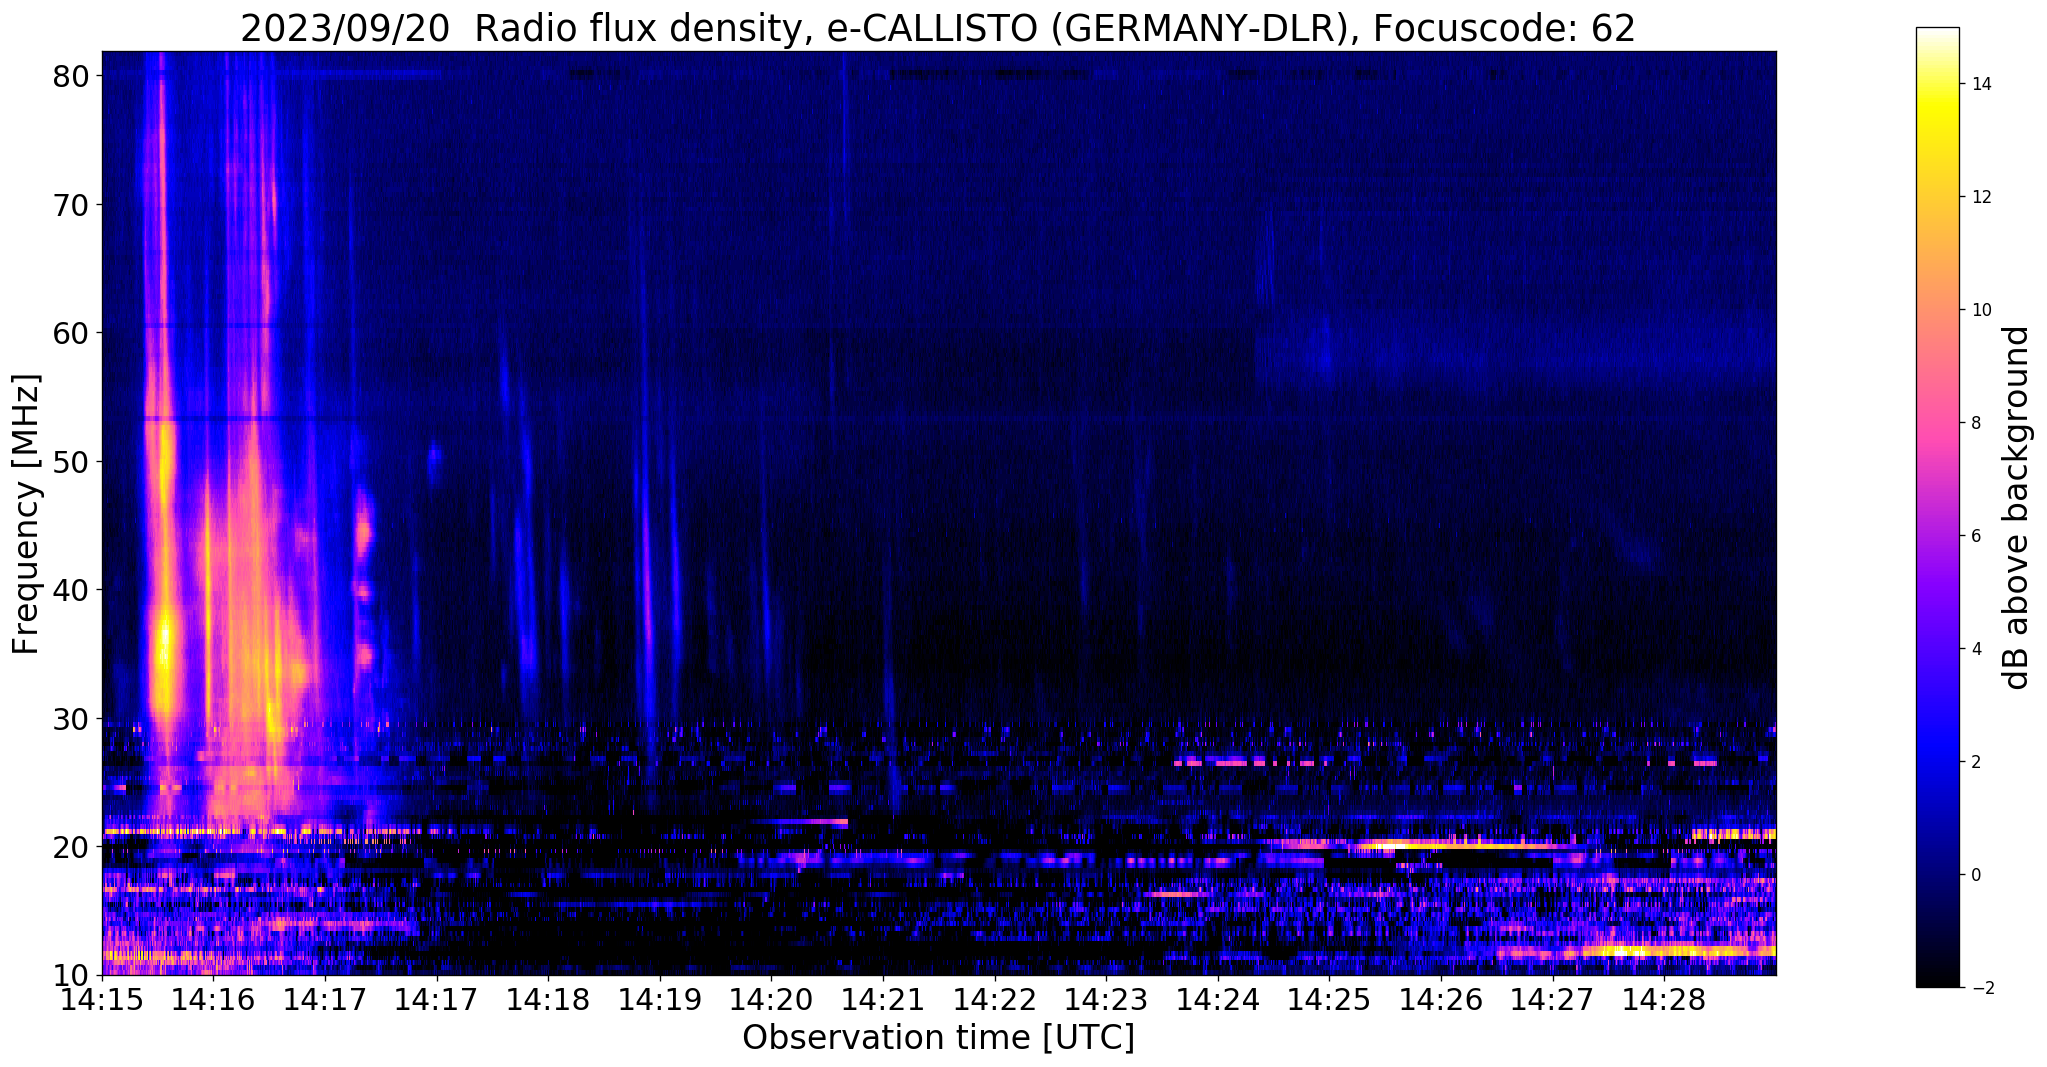Screen dimensions: 2047x1067
Task: Click the 'Observation time [UTC]' x-axis label
Action: [938, 1037]
